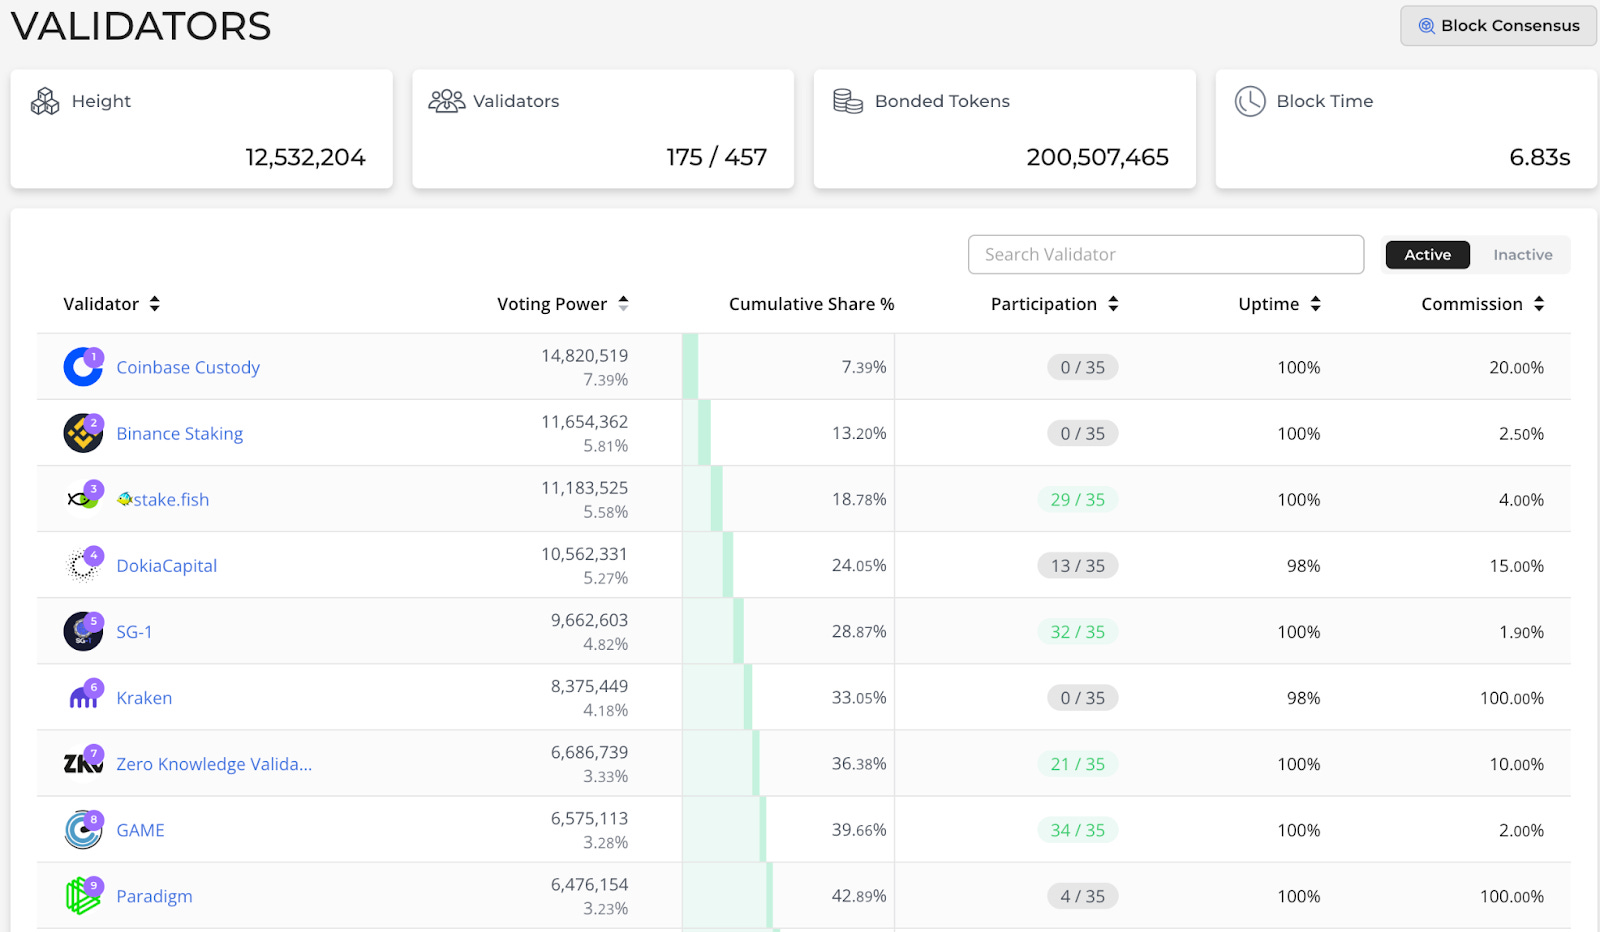Focus the Search Validator input field
This screenshot has width=1600, height=932.
coord(1166,254)
